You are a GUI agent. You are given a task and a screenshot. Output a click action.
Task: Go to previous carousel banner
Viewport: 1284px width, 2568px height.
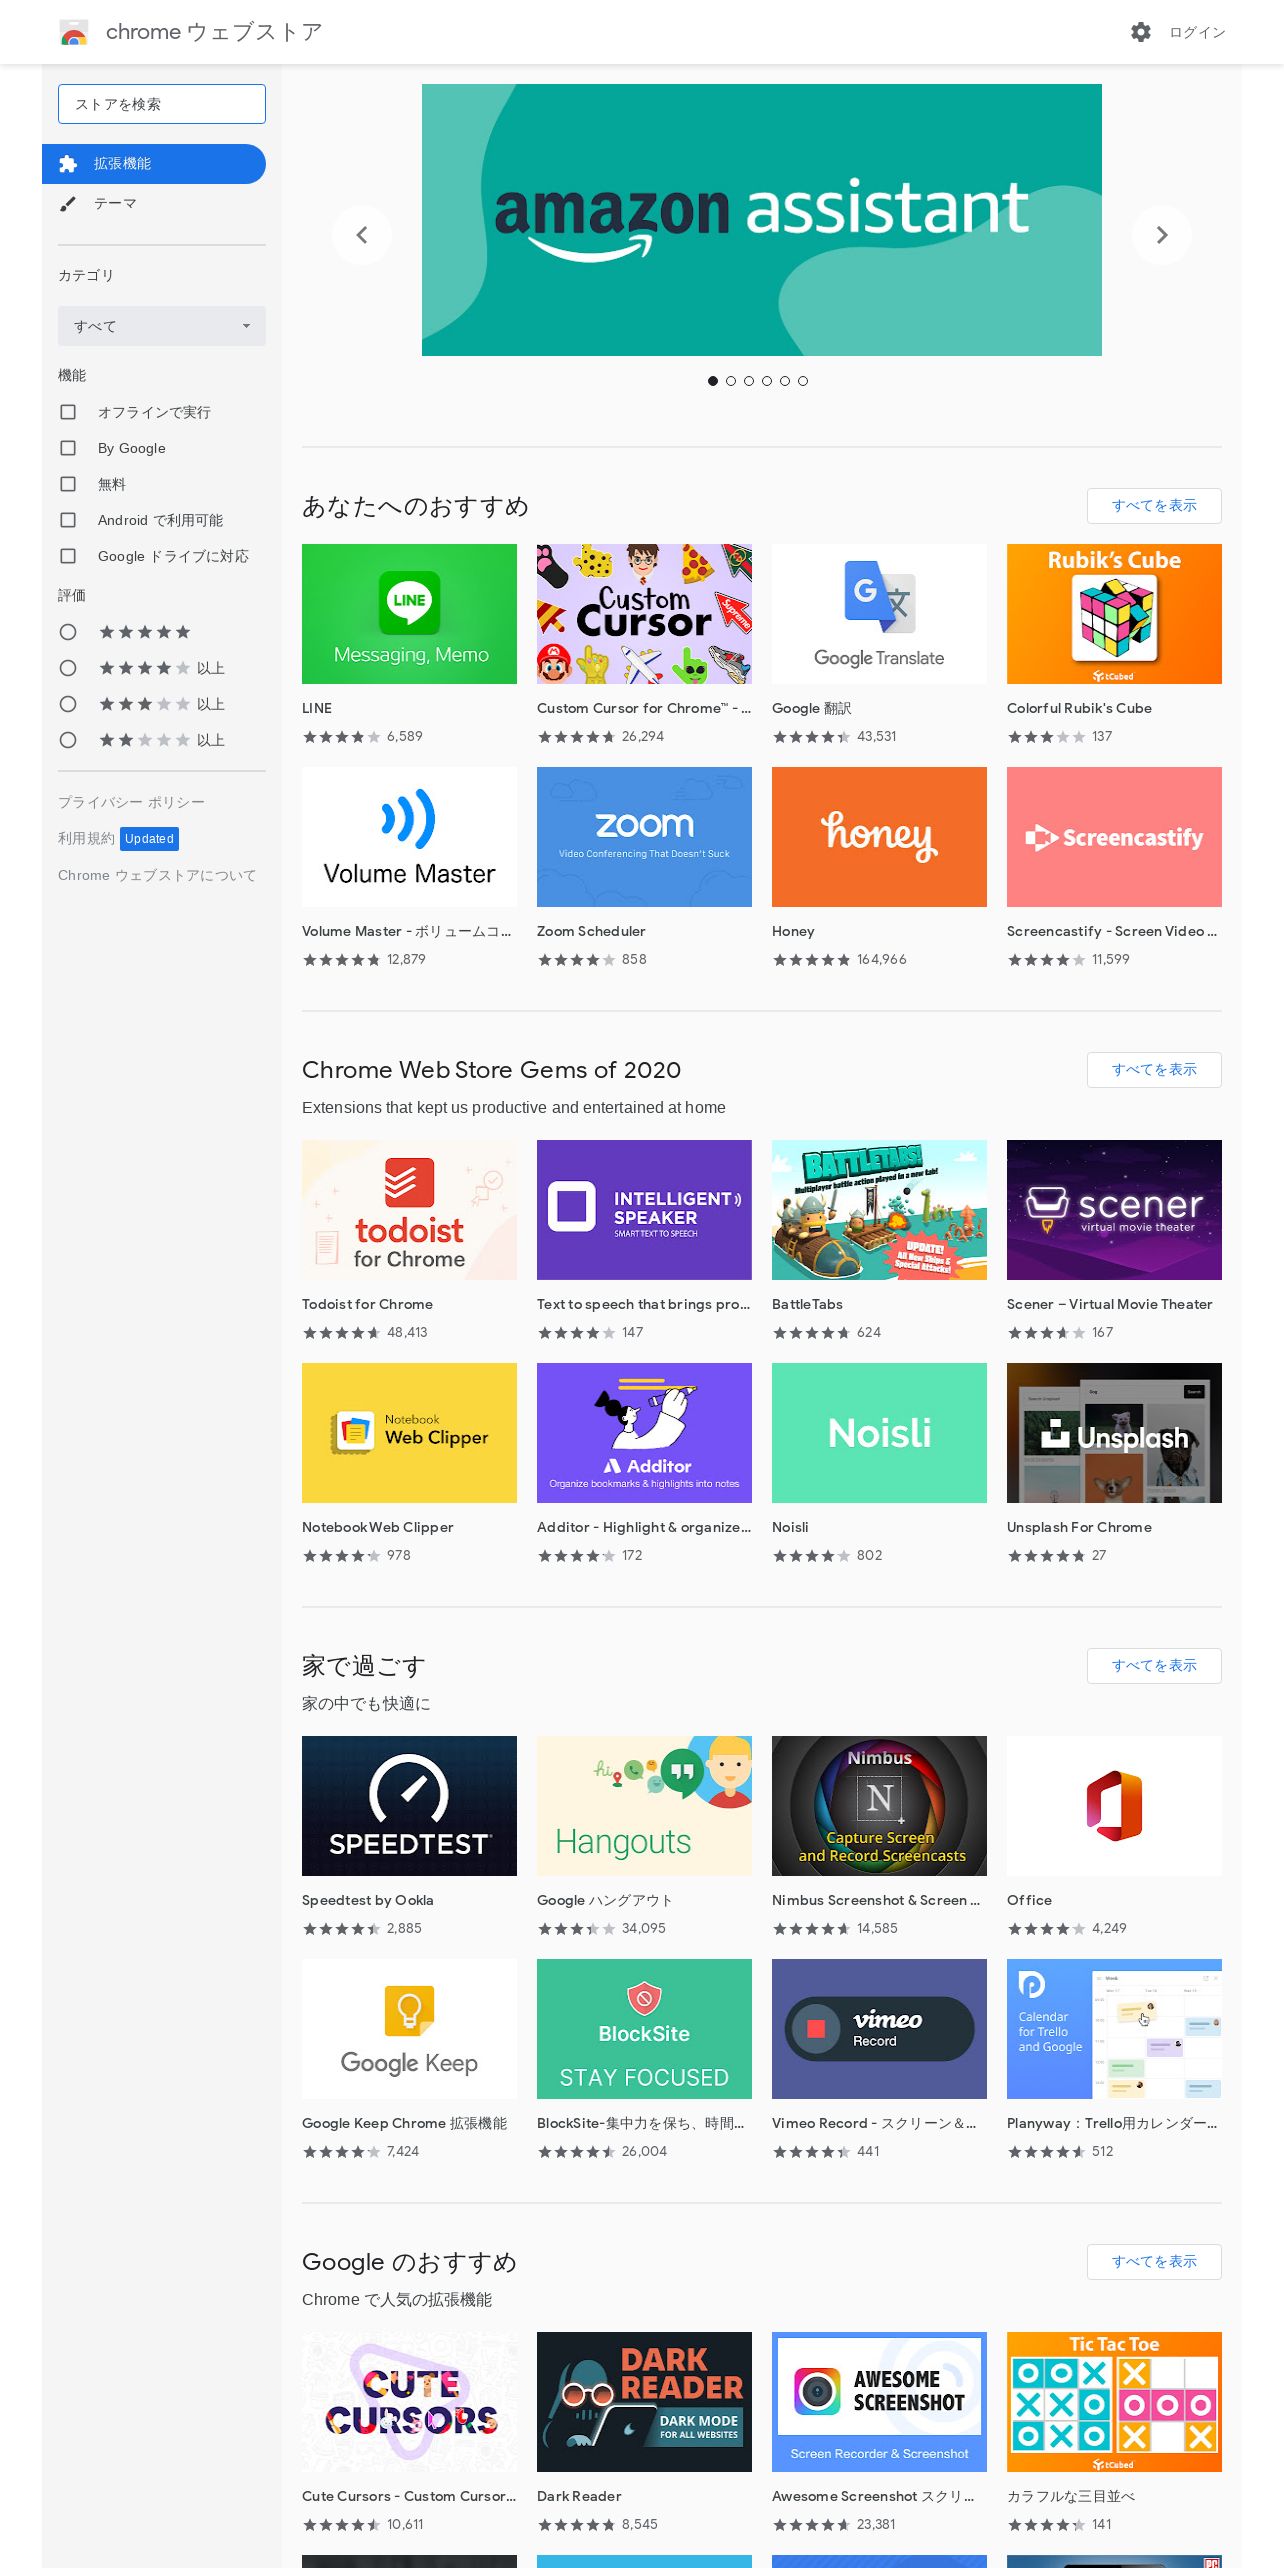point(361,235)
